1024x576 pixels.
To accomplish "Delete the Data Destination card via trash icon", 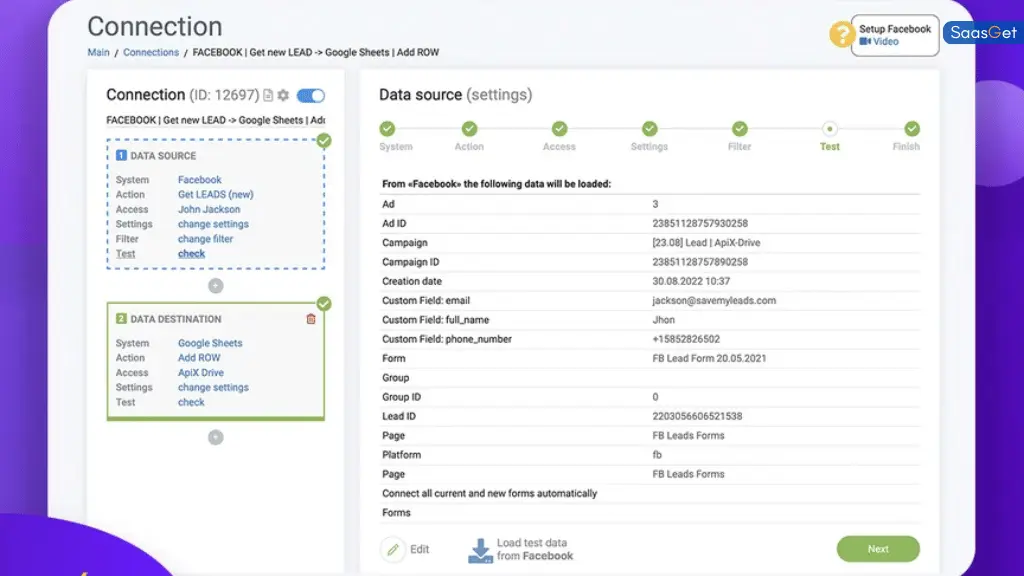I will tap(310, 318).
